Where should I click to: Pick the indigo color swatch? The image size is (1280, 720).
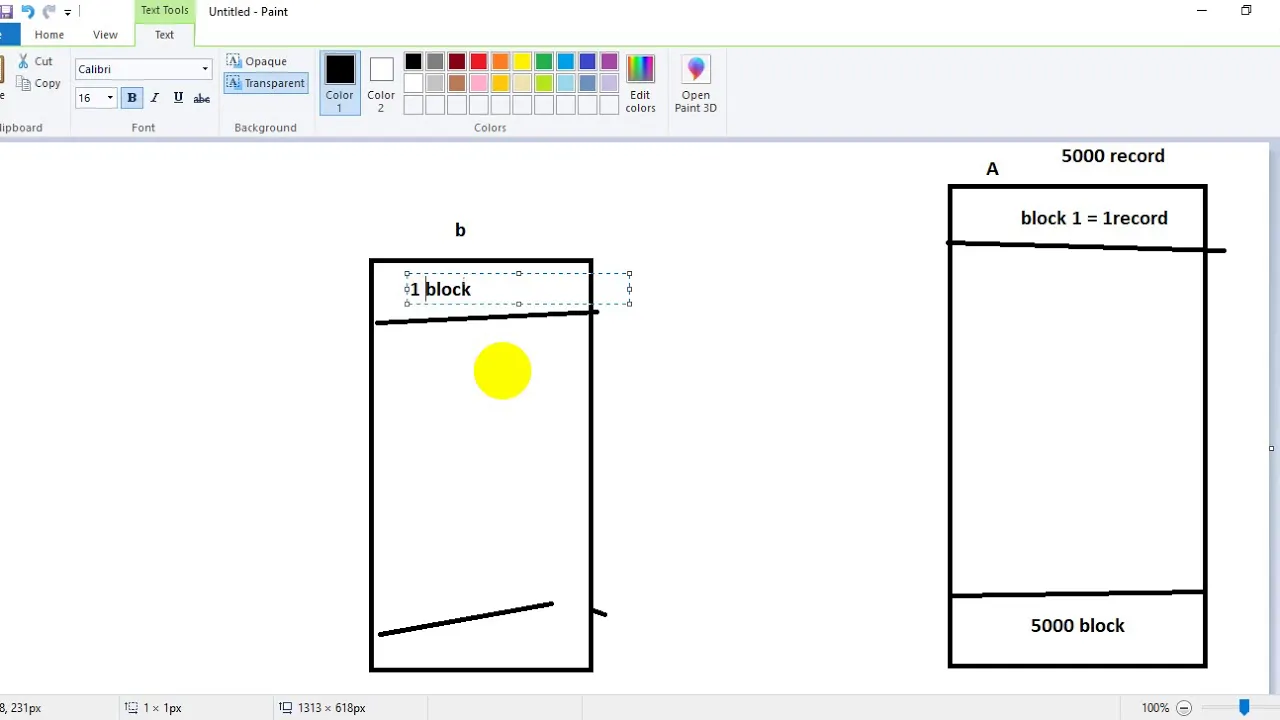(x=588, y=61)
